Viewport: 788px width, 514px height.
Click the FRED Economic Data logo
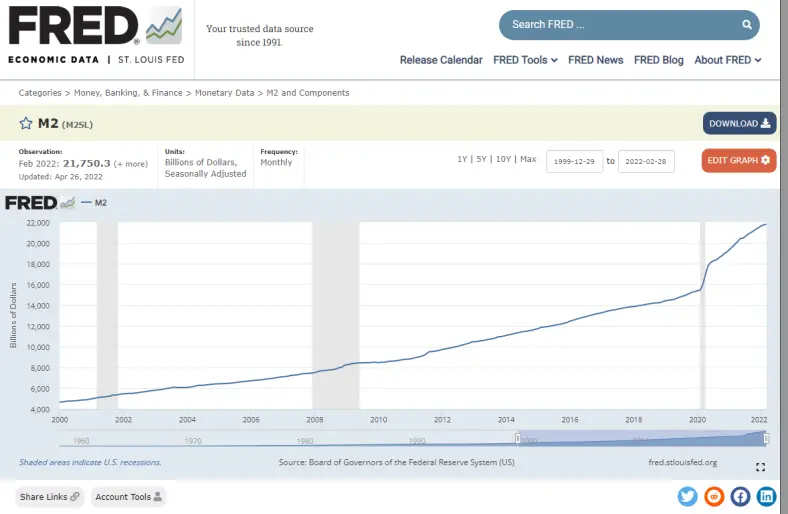pos(95,36)
